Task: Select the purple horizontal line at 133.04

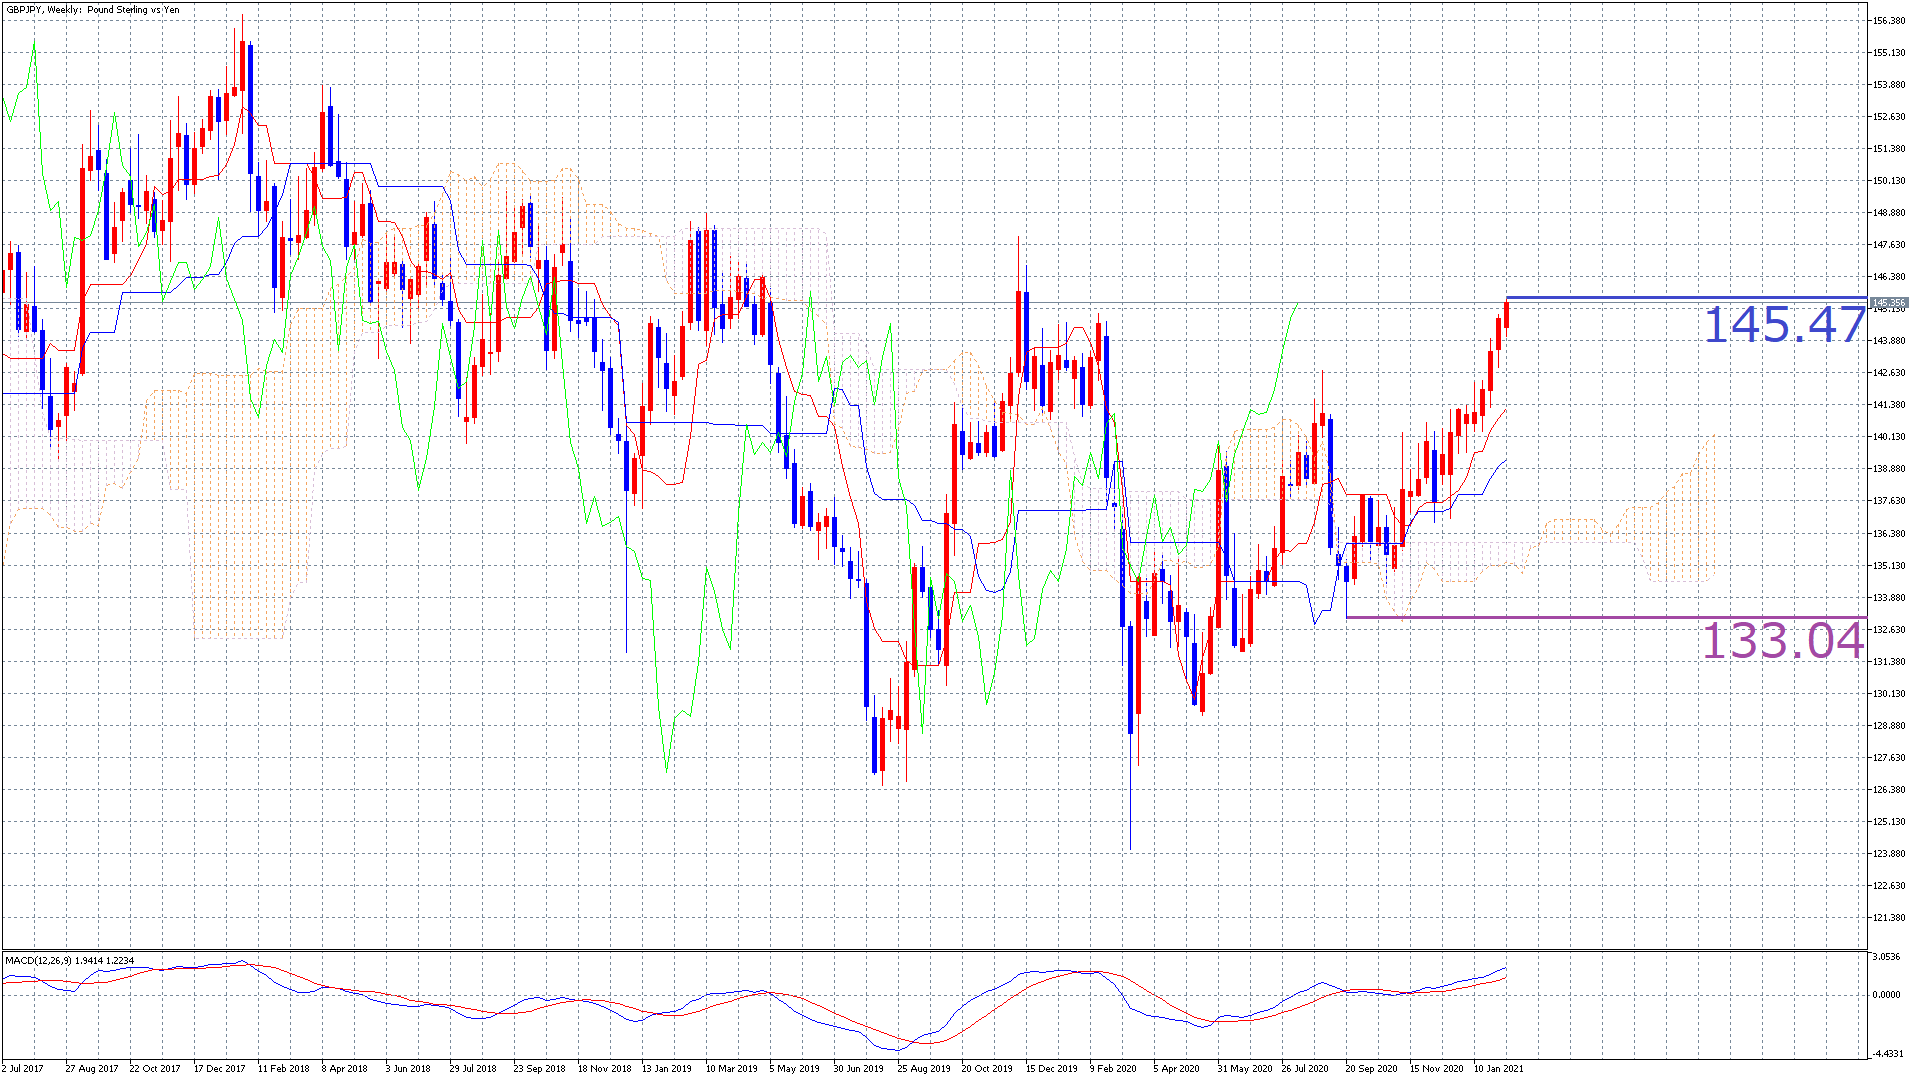Action: (1600, 617)
